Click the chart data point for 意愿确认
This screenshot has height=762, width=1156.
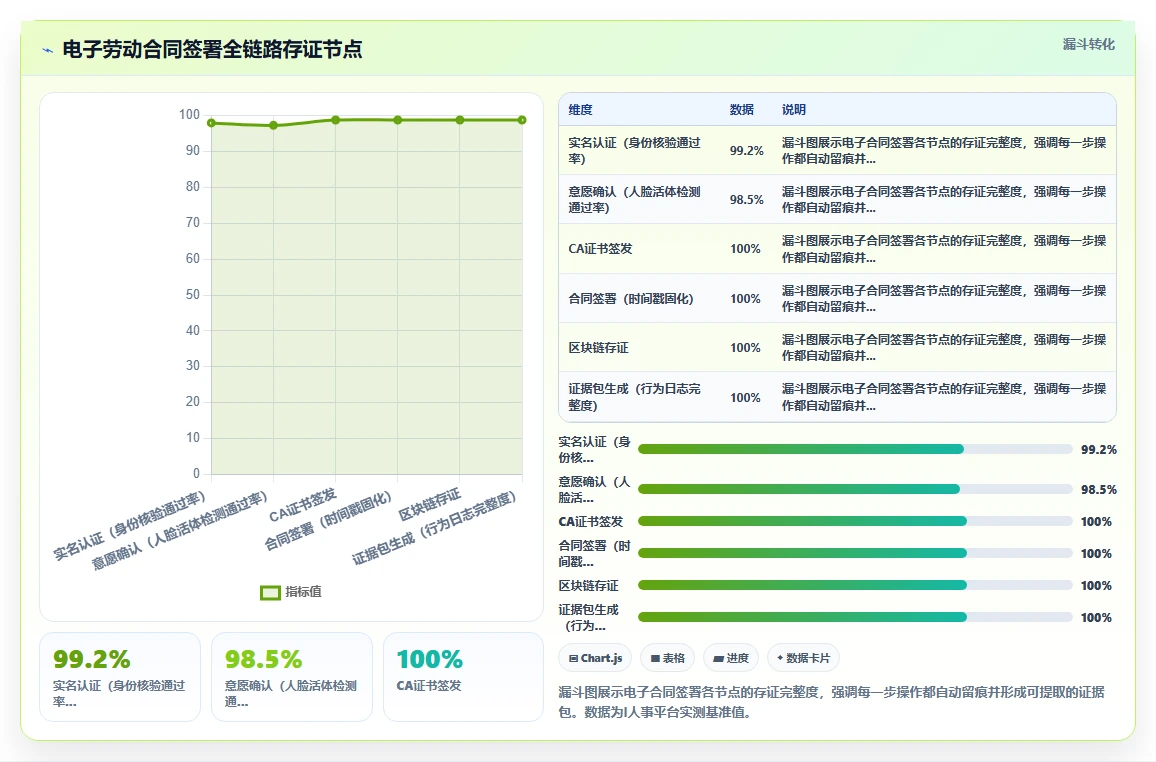coord(274,125)
